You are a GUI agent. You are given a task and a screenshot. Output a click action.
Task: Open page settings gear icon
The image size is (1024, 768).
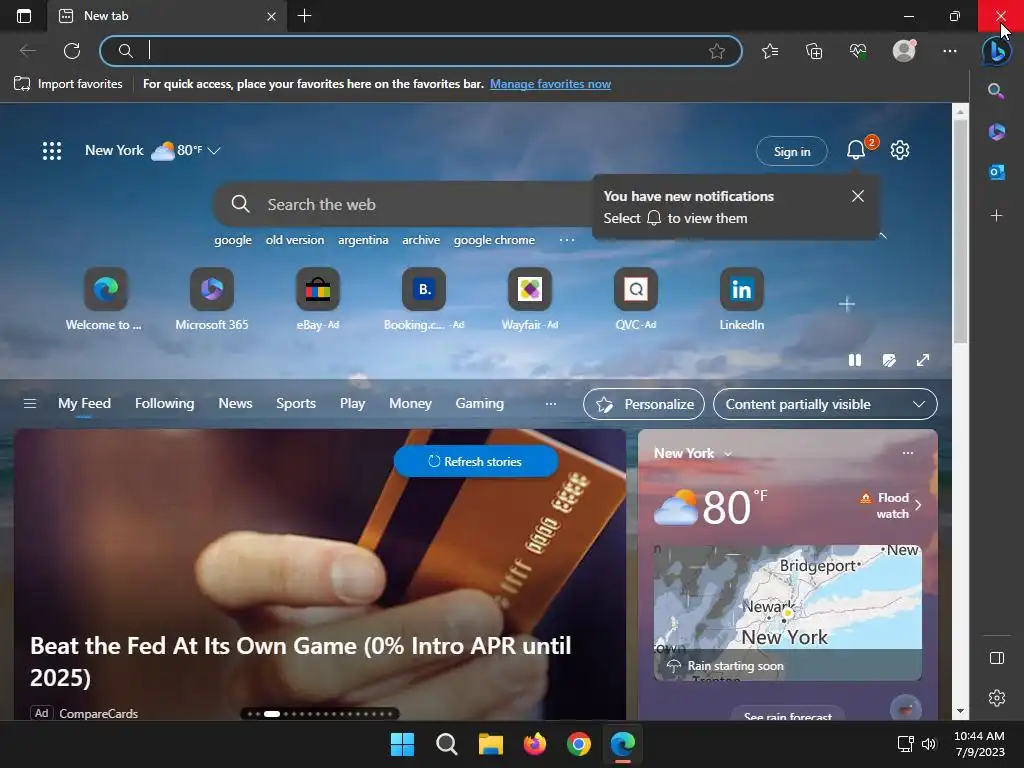coord(900,150)
